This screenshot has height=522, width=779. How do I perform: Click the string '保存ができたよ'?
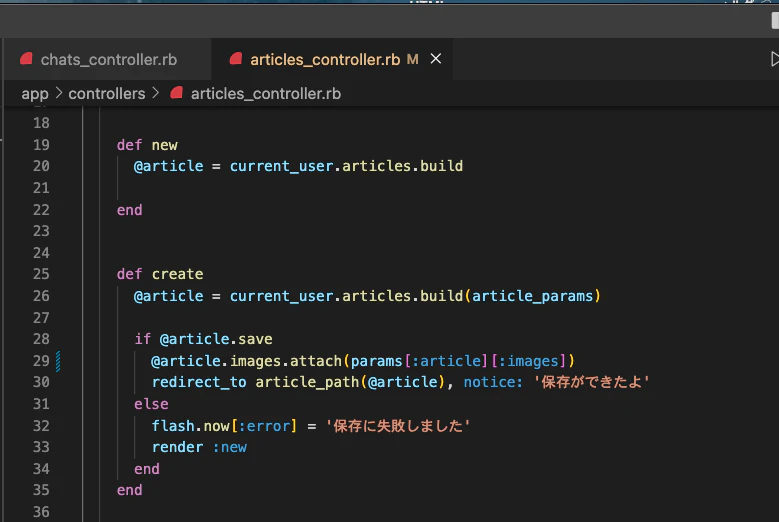[591, 382]
